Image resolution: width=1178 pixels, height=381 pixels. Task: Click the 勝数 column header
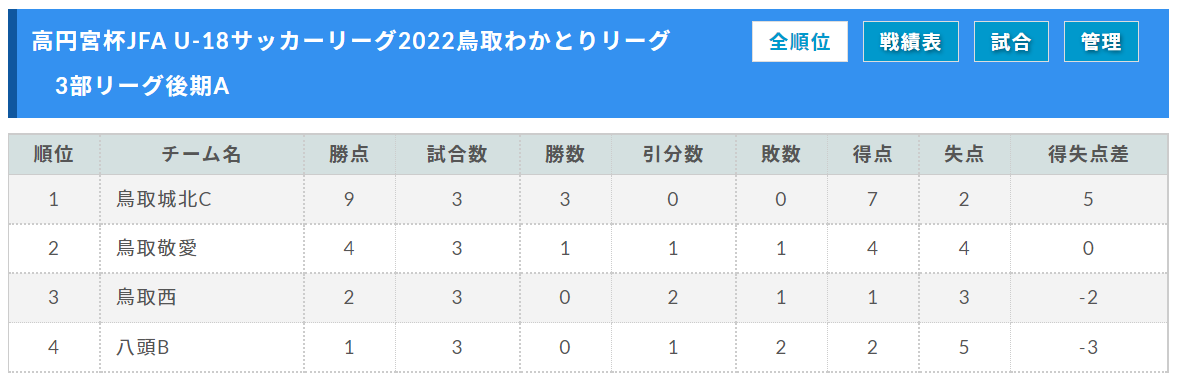565,155
